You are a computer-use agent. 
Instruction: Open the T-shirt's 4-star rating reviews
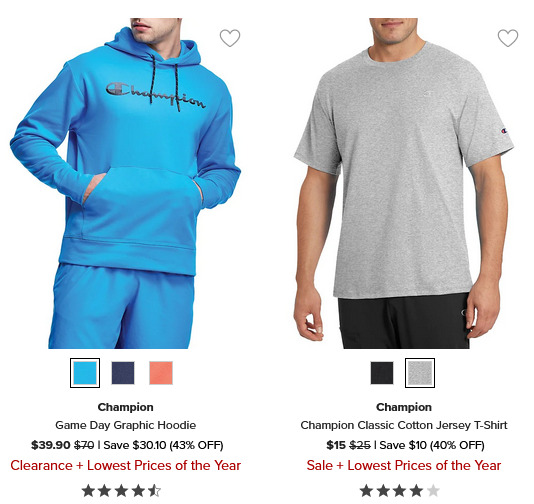click(400, 491)
